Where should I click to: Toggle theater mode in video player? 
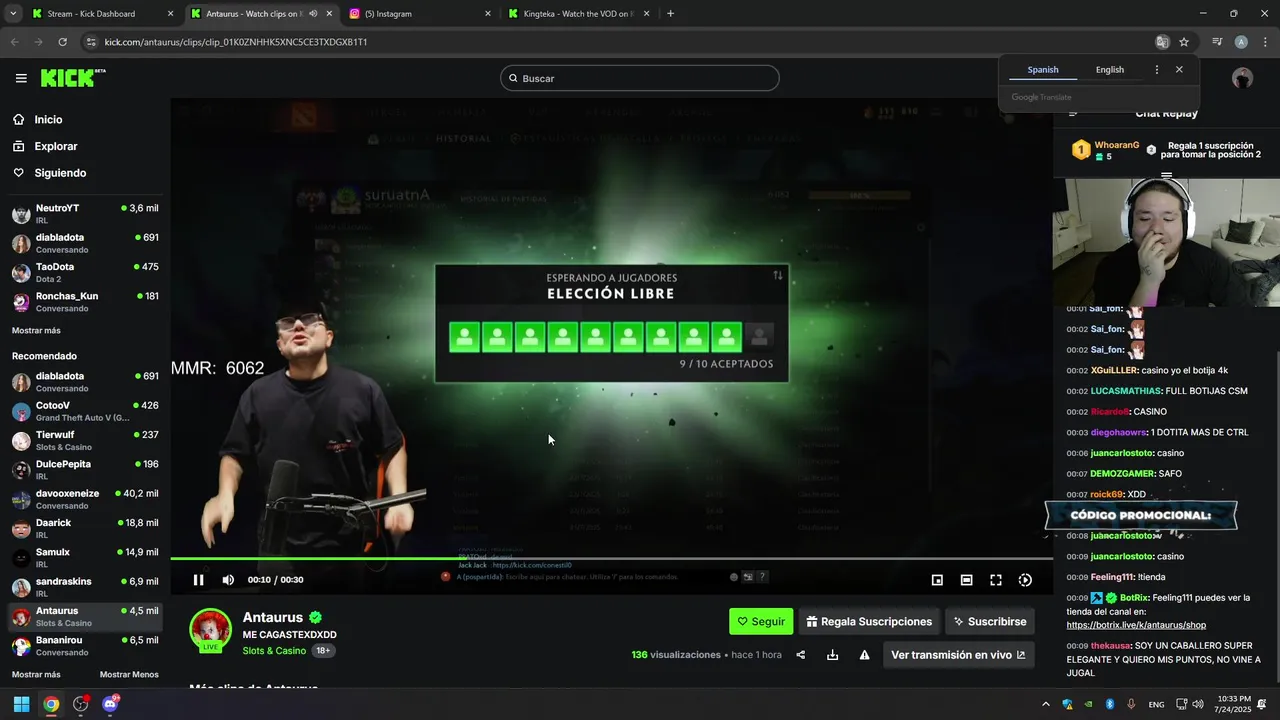click(x=966, y=580)
